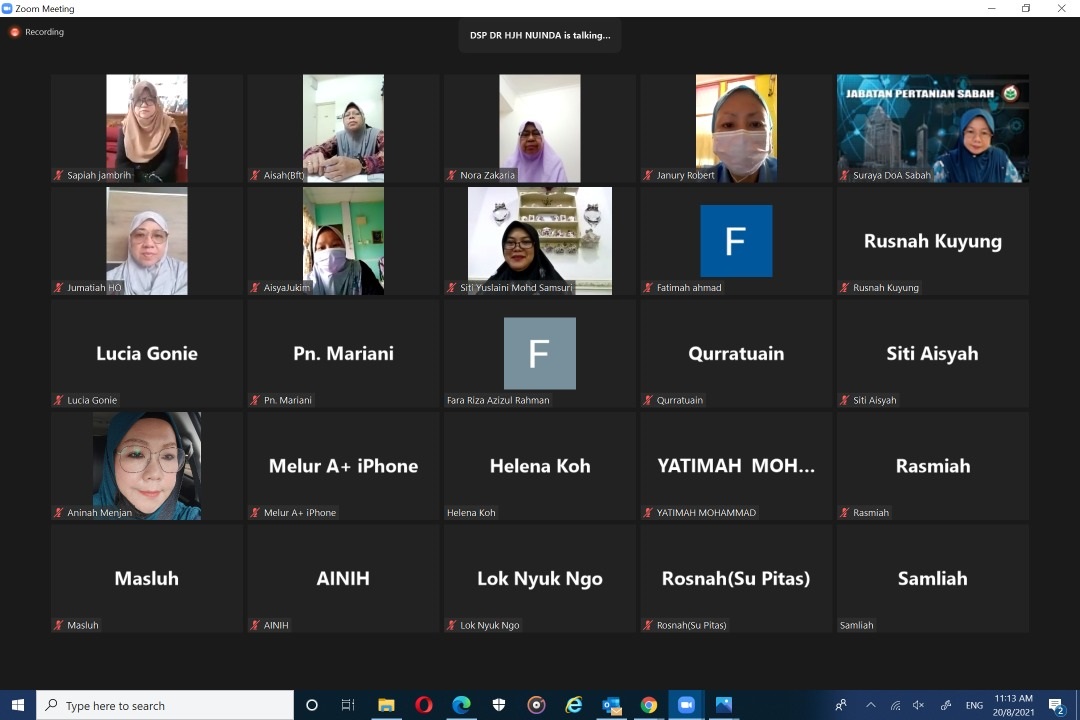Open the notification action center

coord(1055,705)
